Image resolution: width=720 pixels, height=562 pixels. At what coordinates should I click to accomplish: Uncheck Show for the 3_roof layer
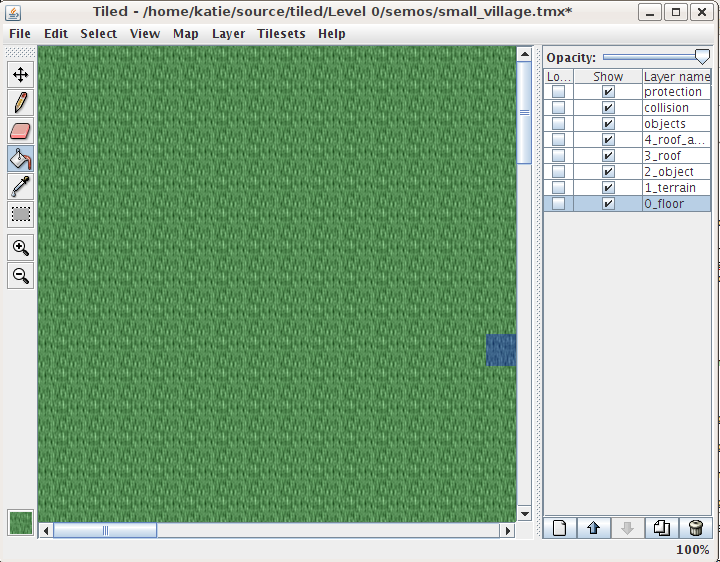(608, 156)
